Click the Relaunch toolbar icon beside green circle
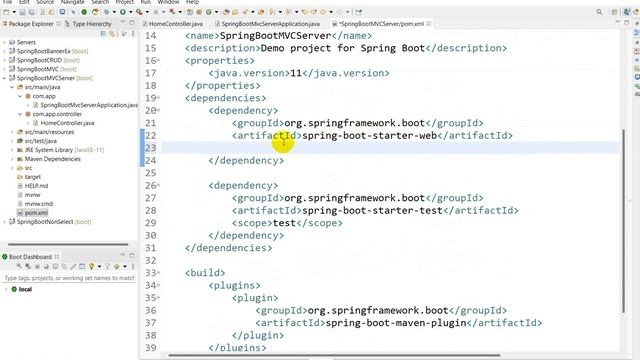Viewport: 640px width, 360px height. 95,12
